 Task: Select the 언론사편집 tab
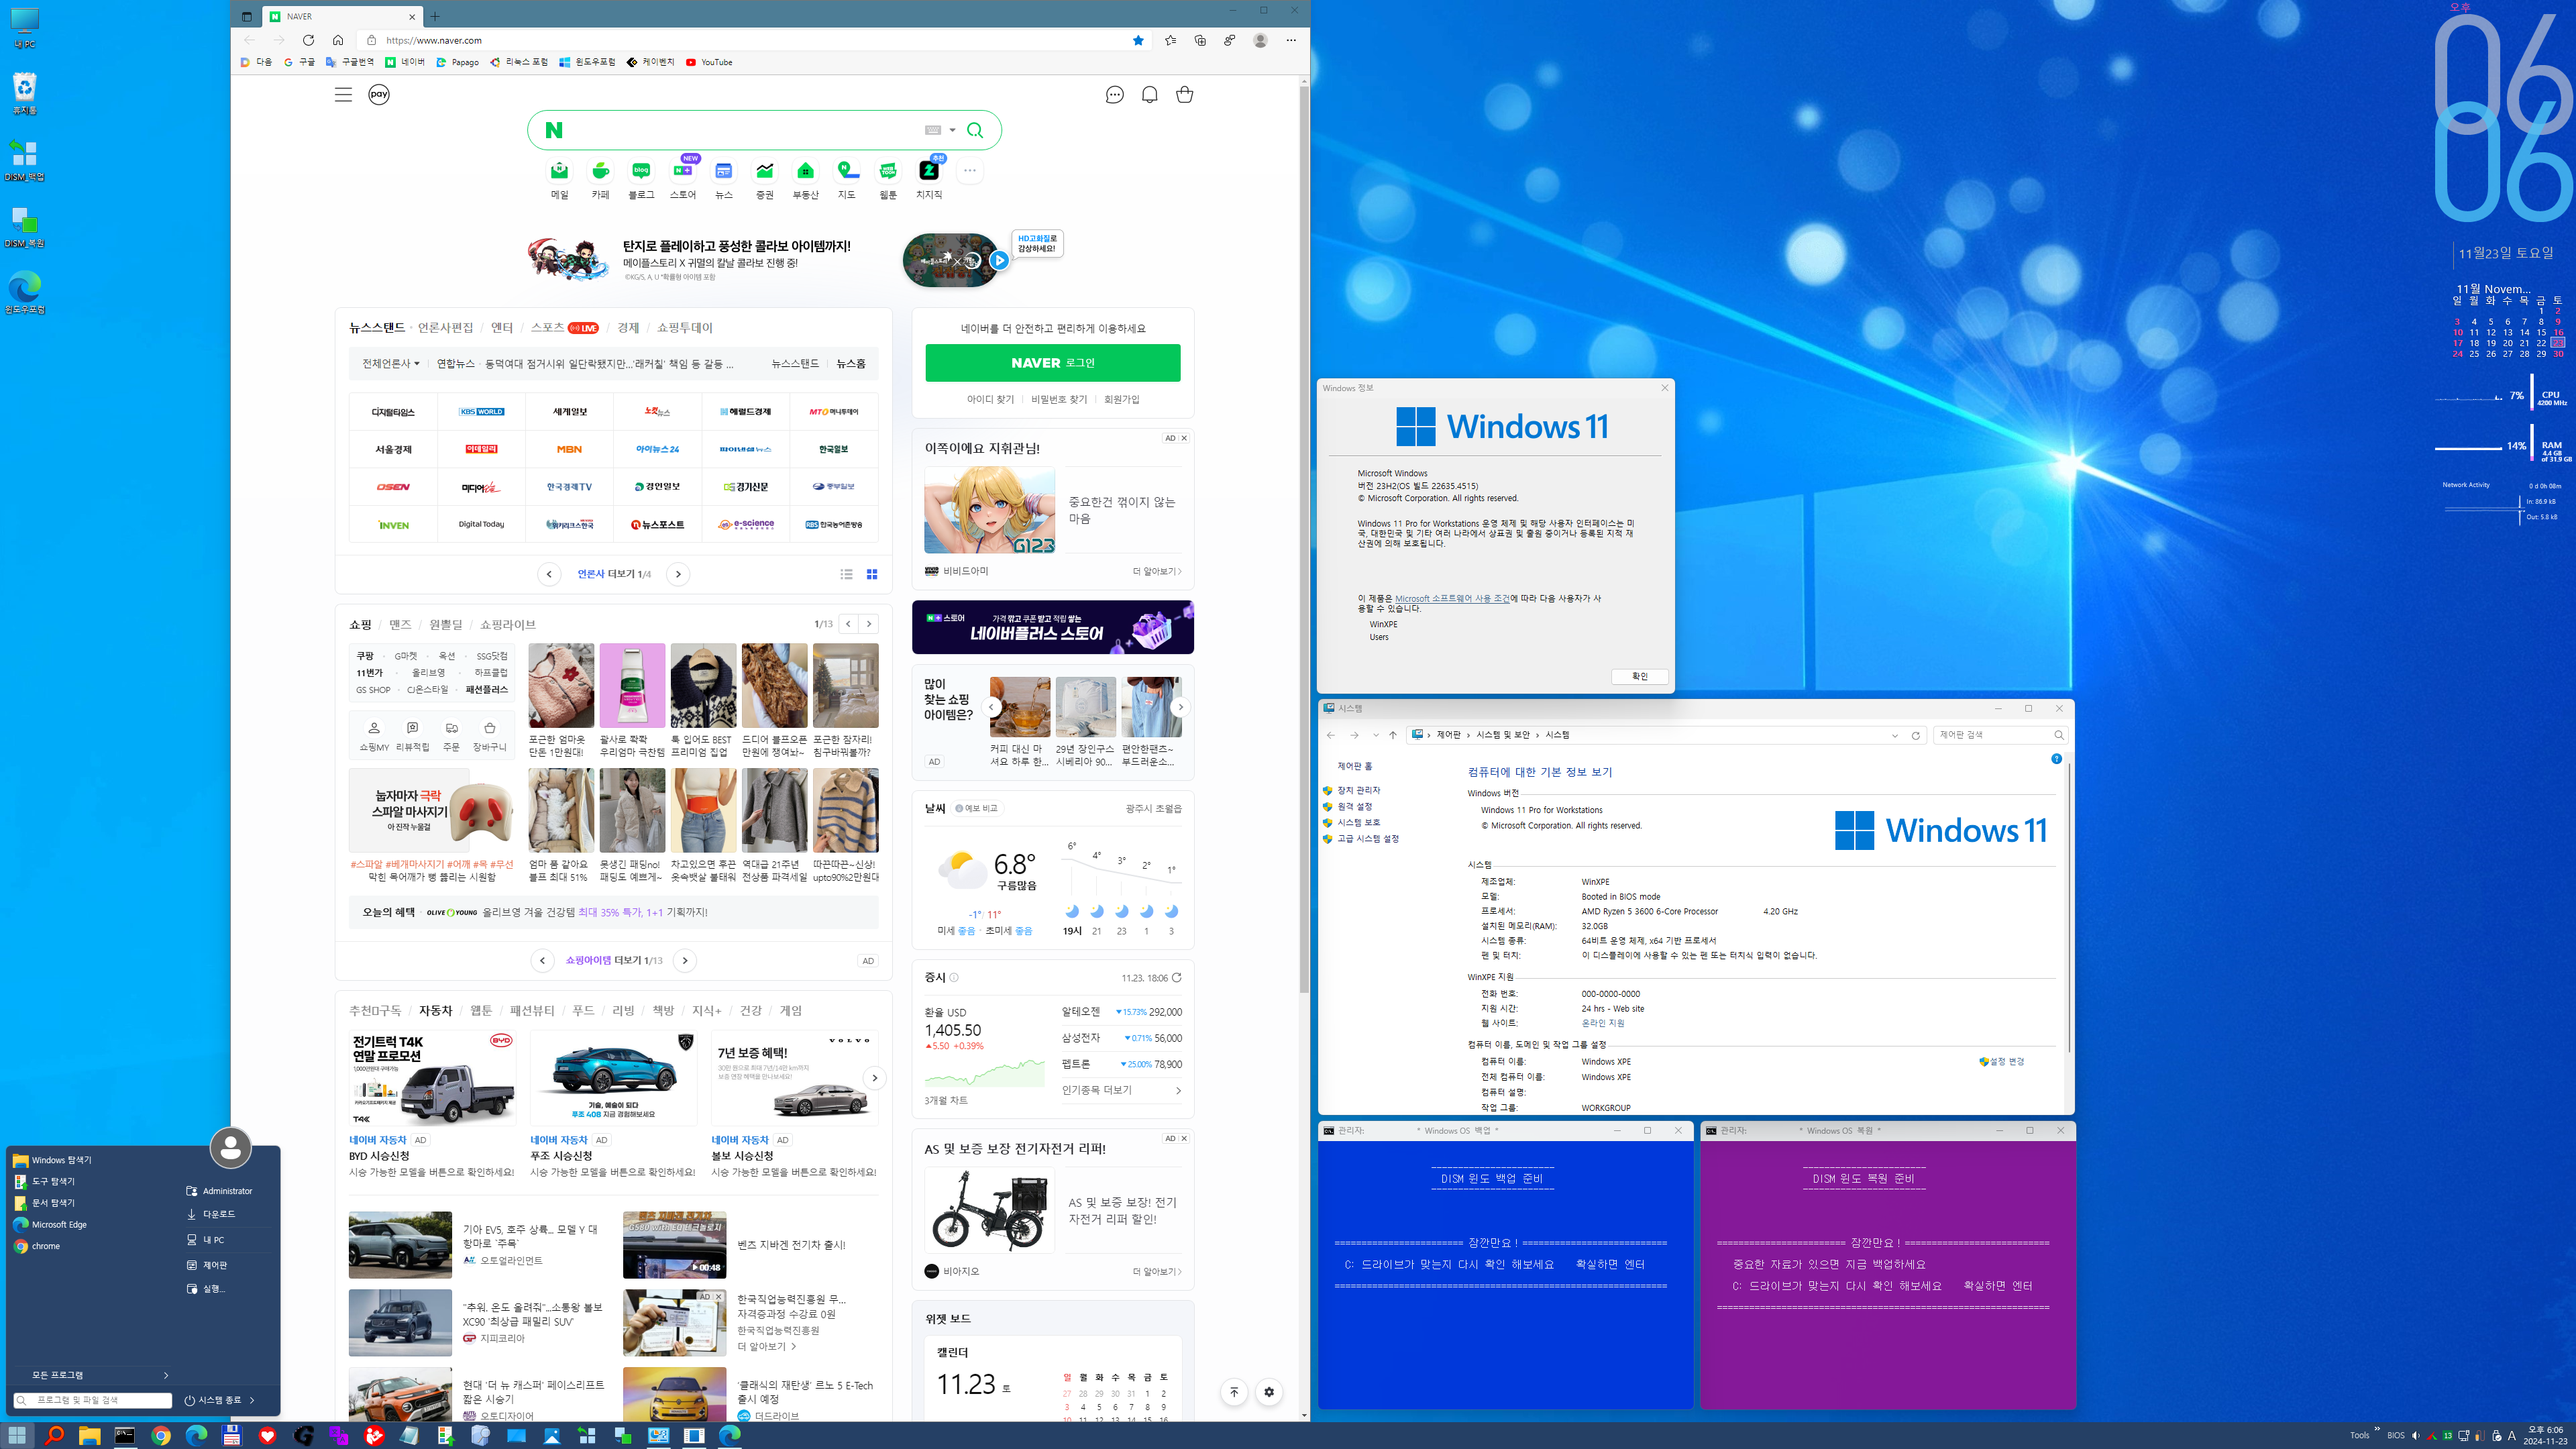[x=445, y=328]
